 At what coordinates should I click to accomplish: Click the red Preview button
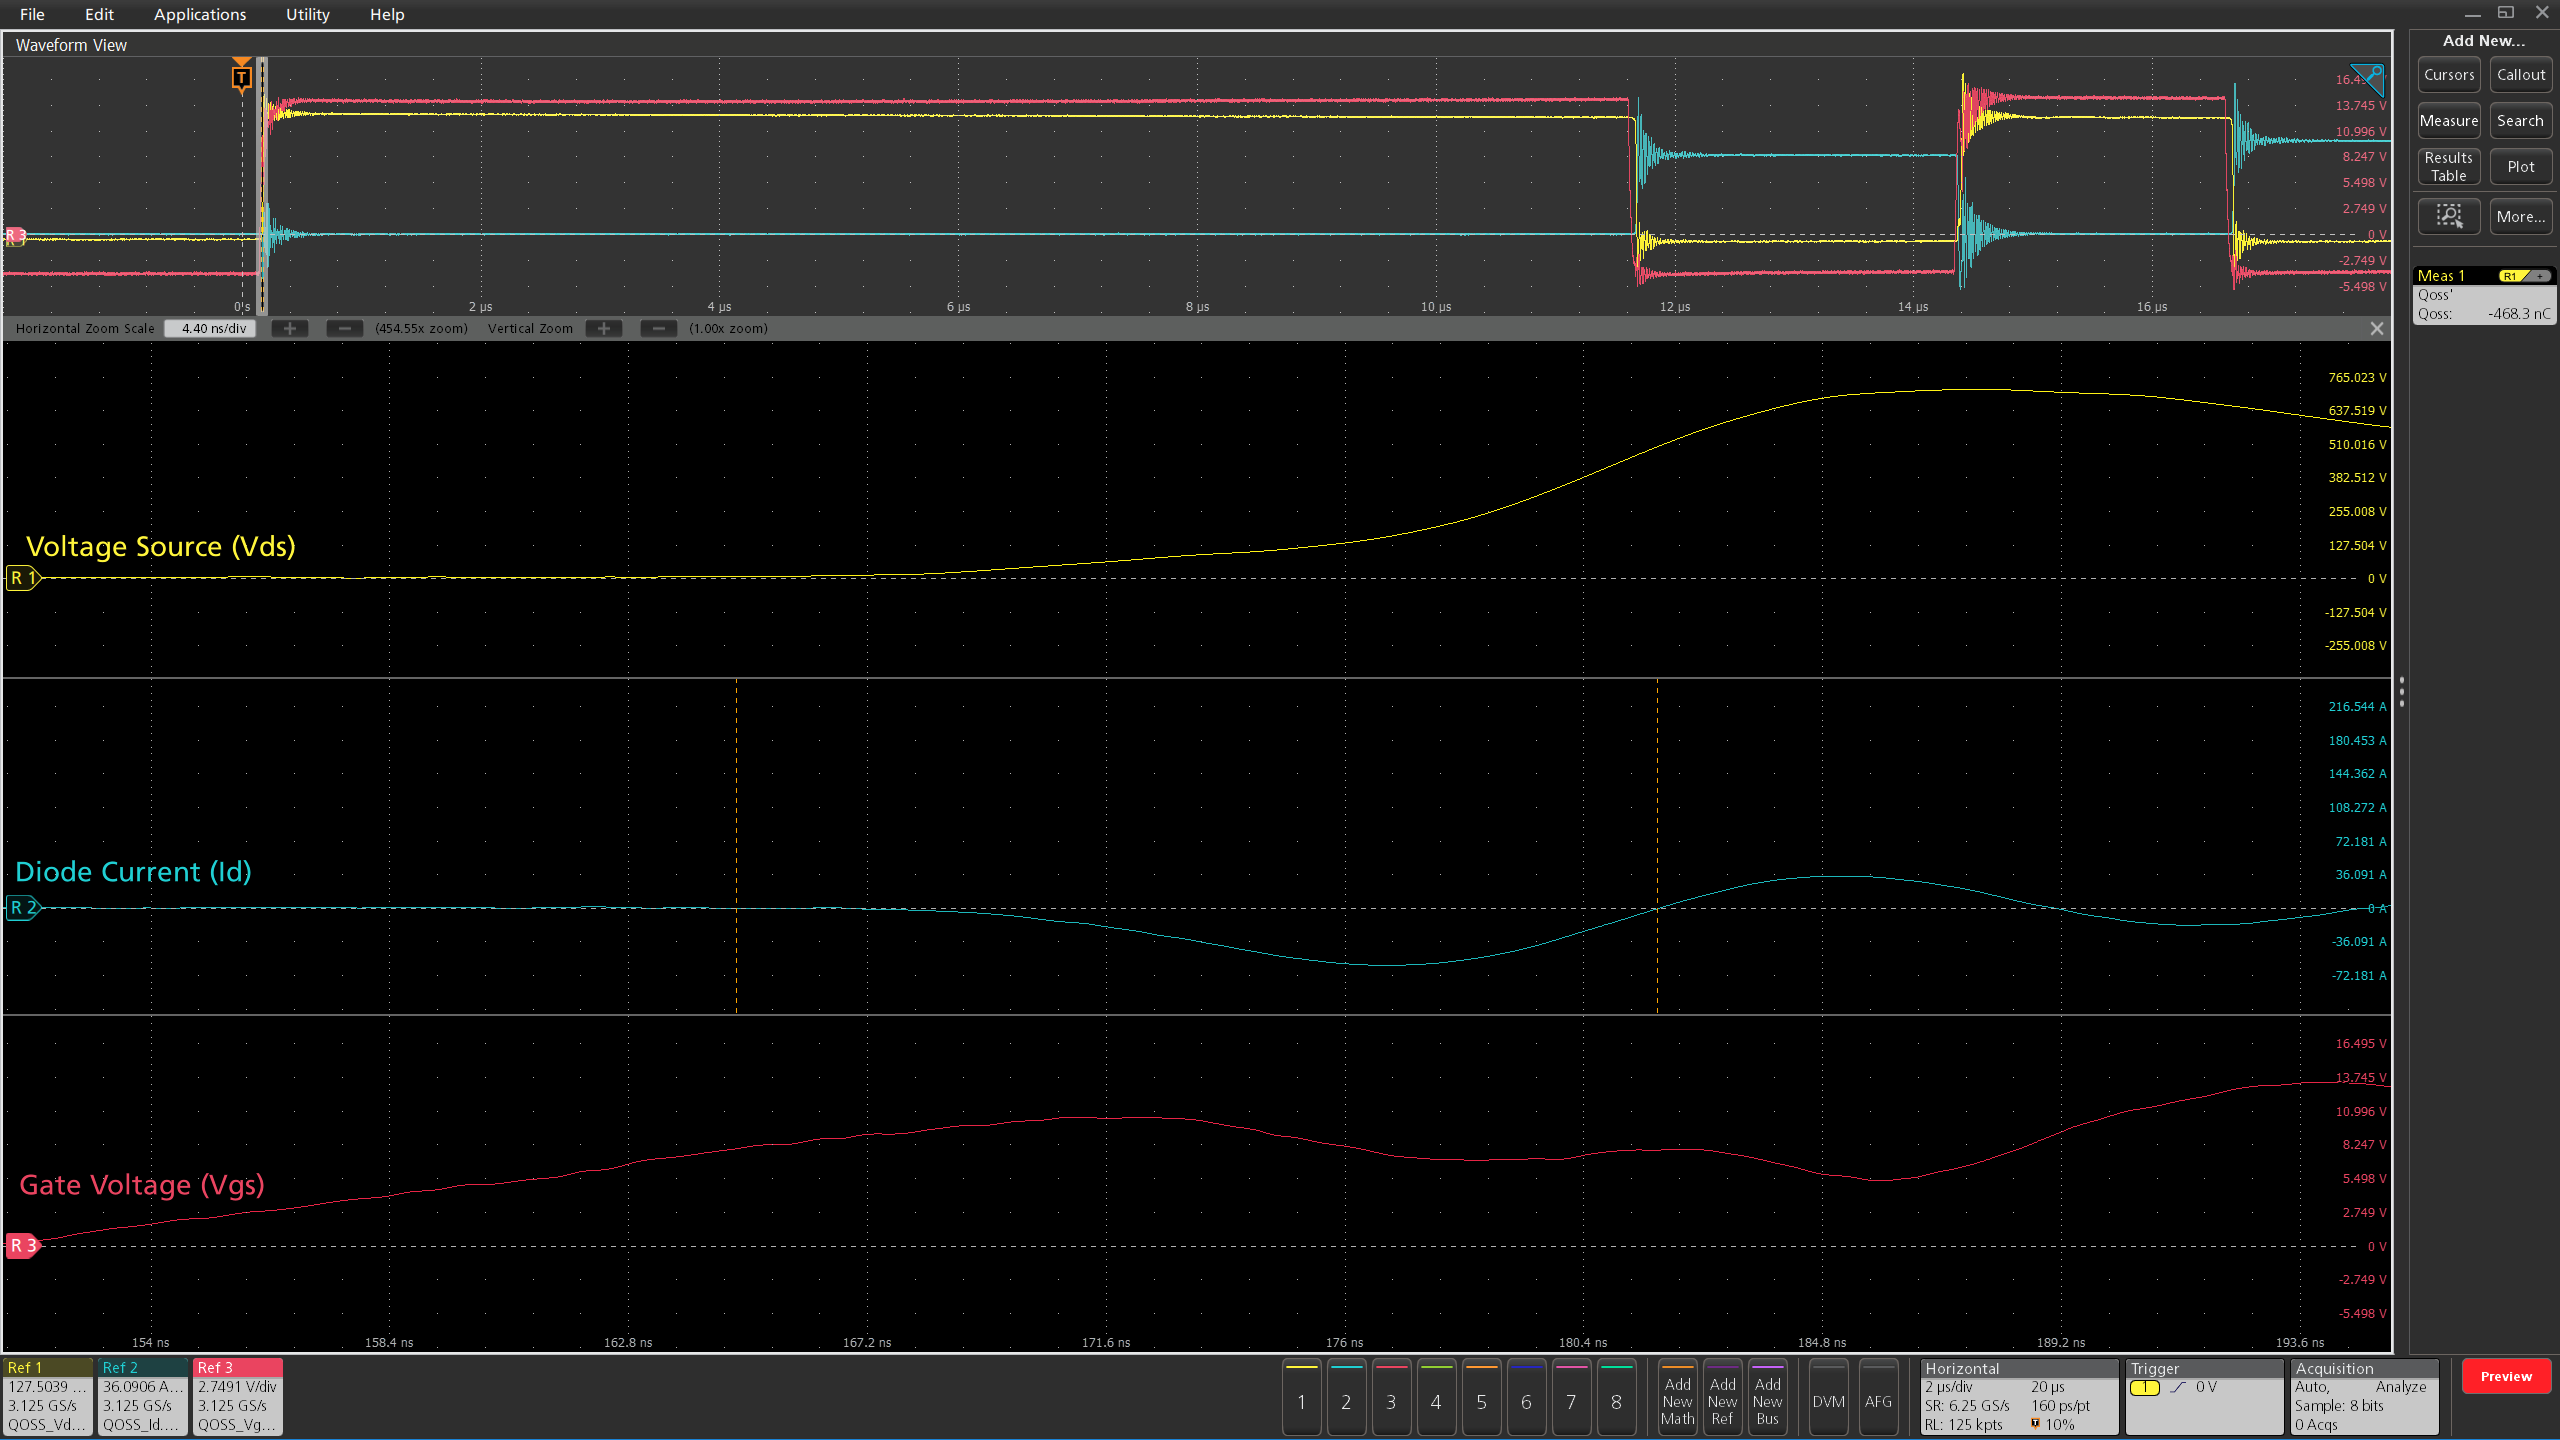pyautogui.click(x=2506, y=1376)
